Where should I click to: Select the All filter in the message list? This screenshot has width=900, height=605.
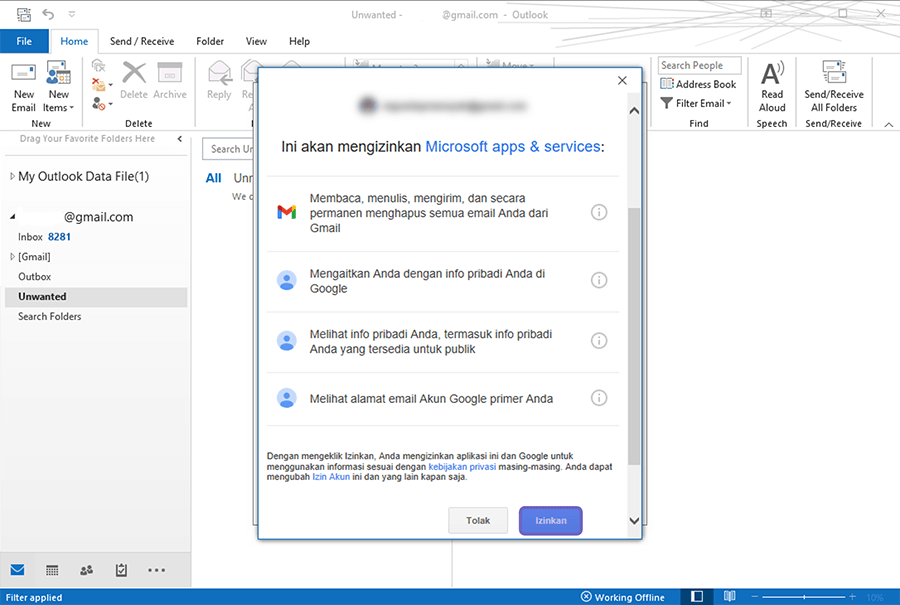coord(214,179)
